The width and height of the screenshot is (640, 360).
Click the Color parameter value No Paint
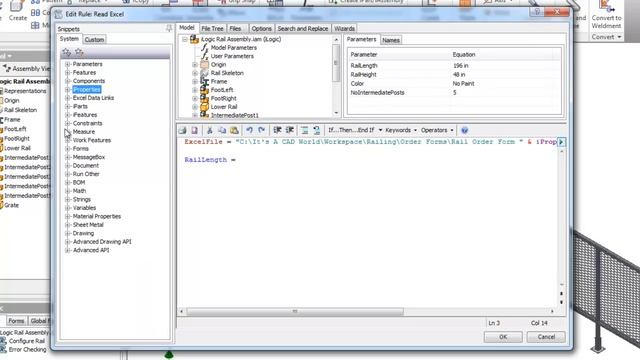pyautogui.click(x=463, y=84)
